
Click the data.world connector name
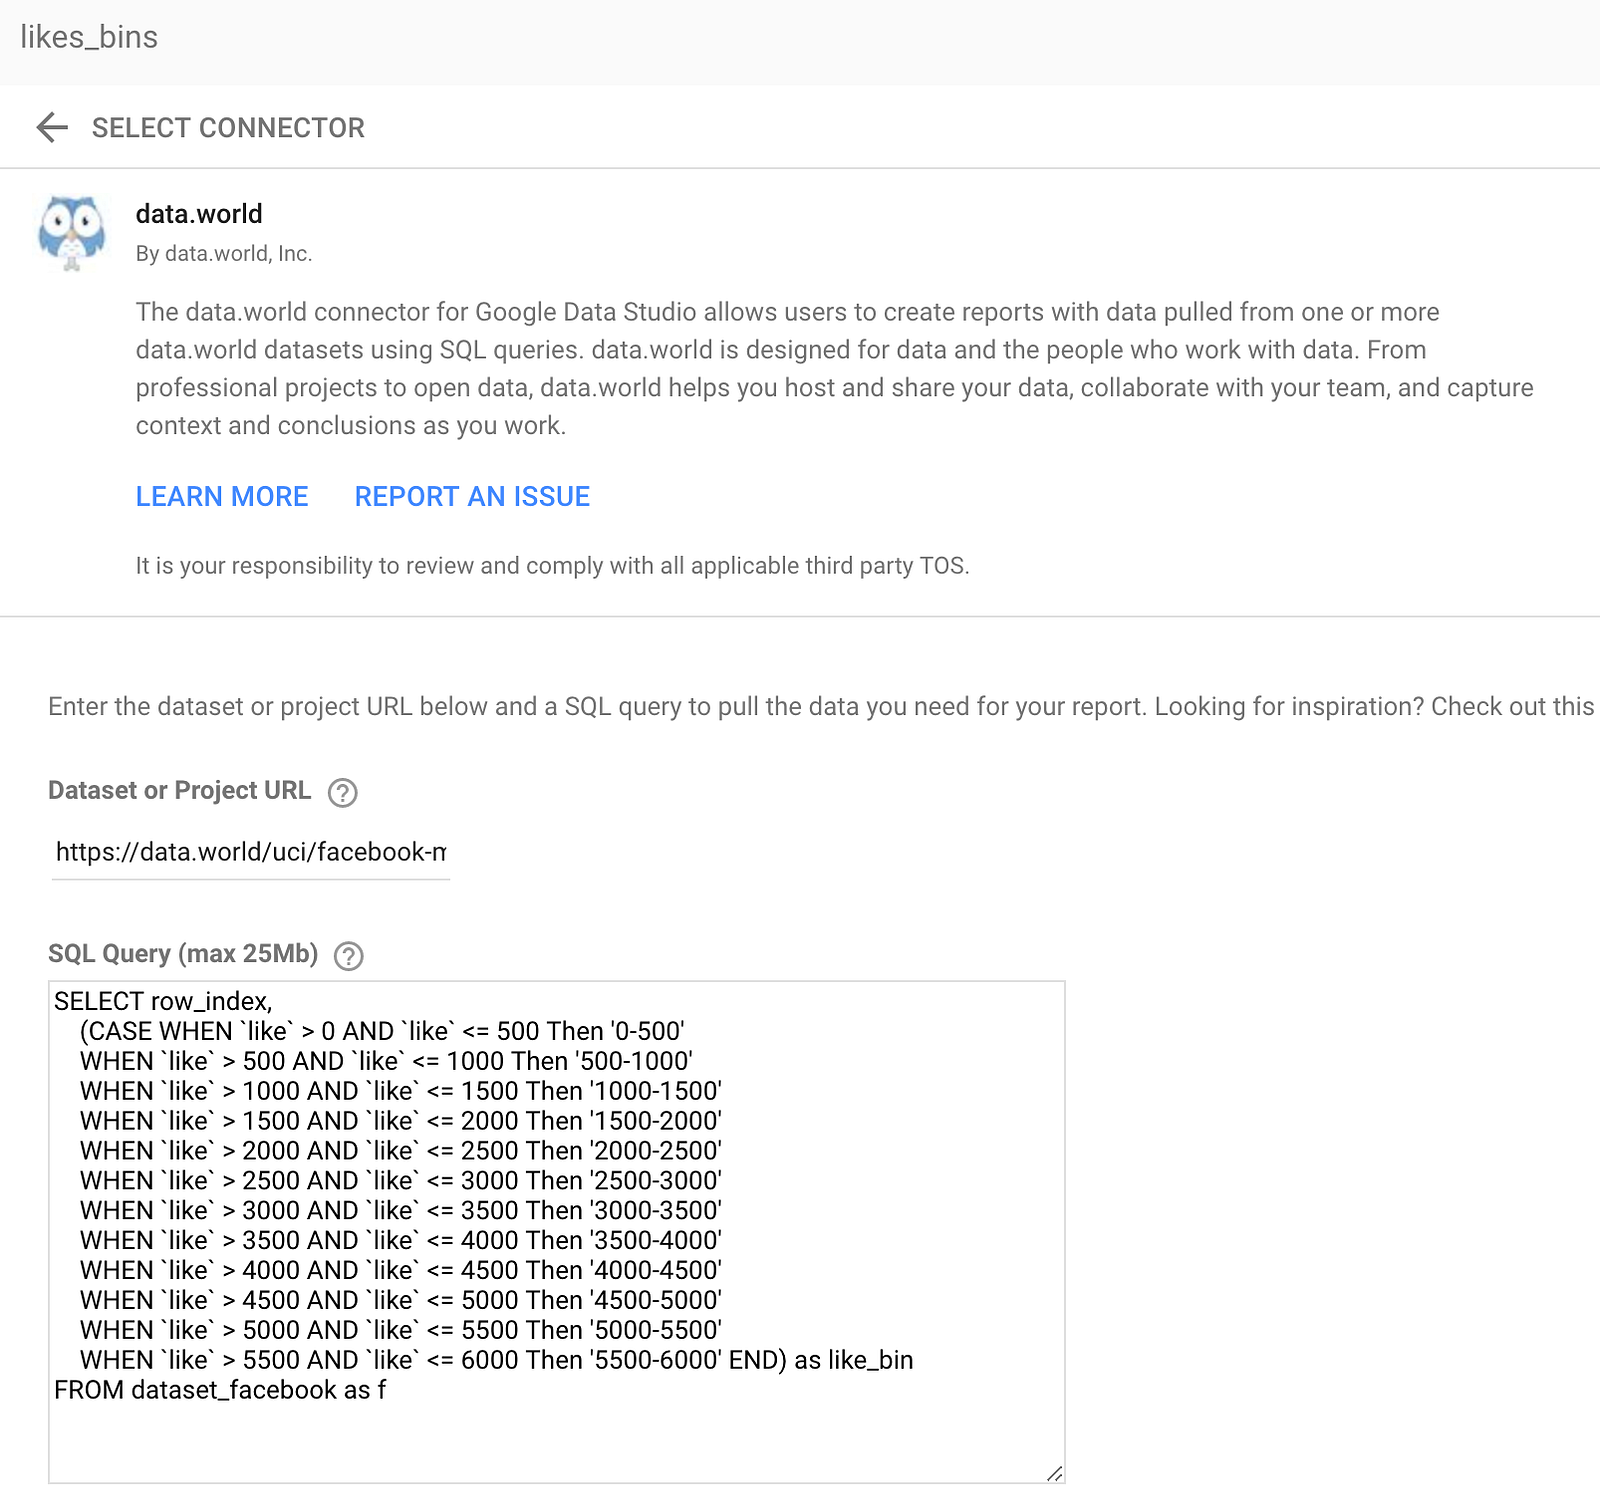(199, 214)
